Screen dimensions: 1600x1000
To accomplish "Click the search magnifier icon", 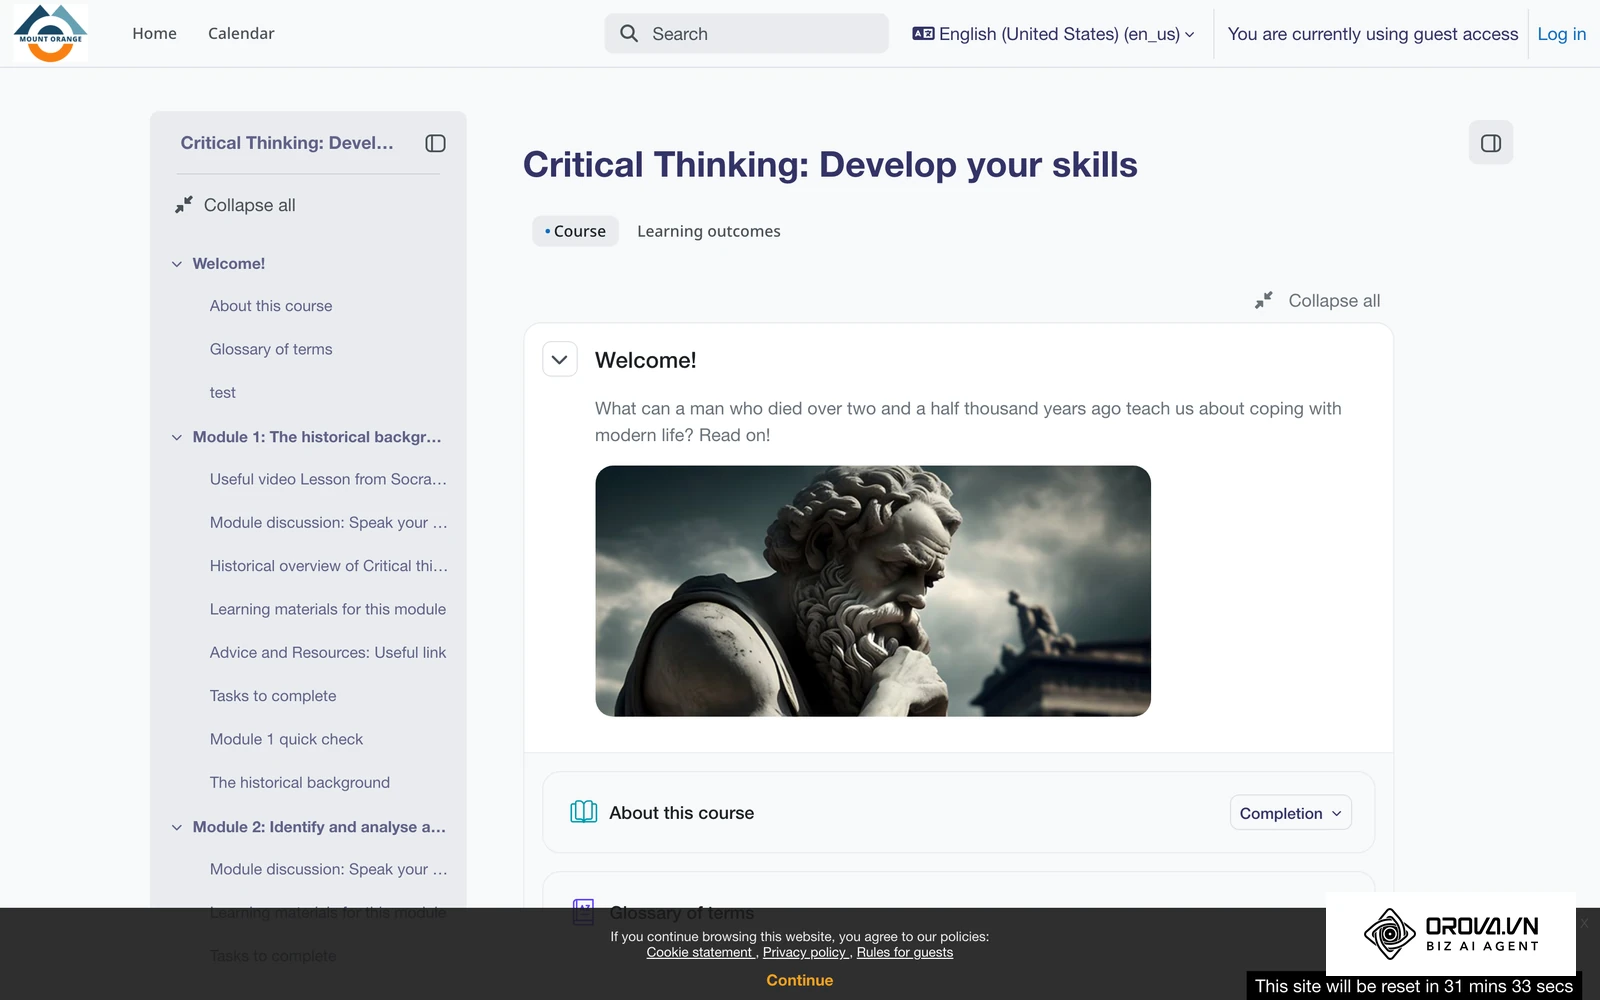I will click(629, 34).
